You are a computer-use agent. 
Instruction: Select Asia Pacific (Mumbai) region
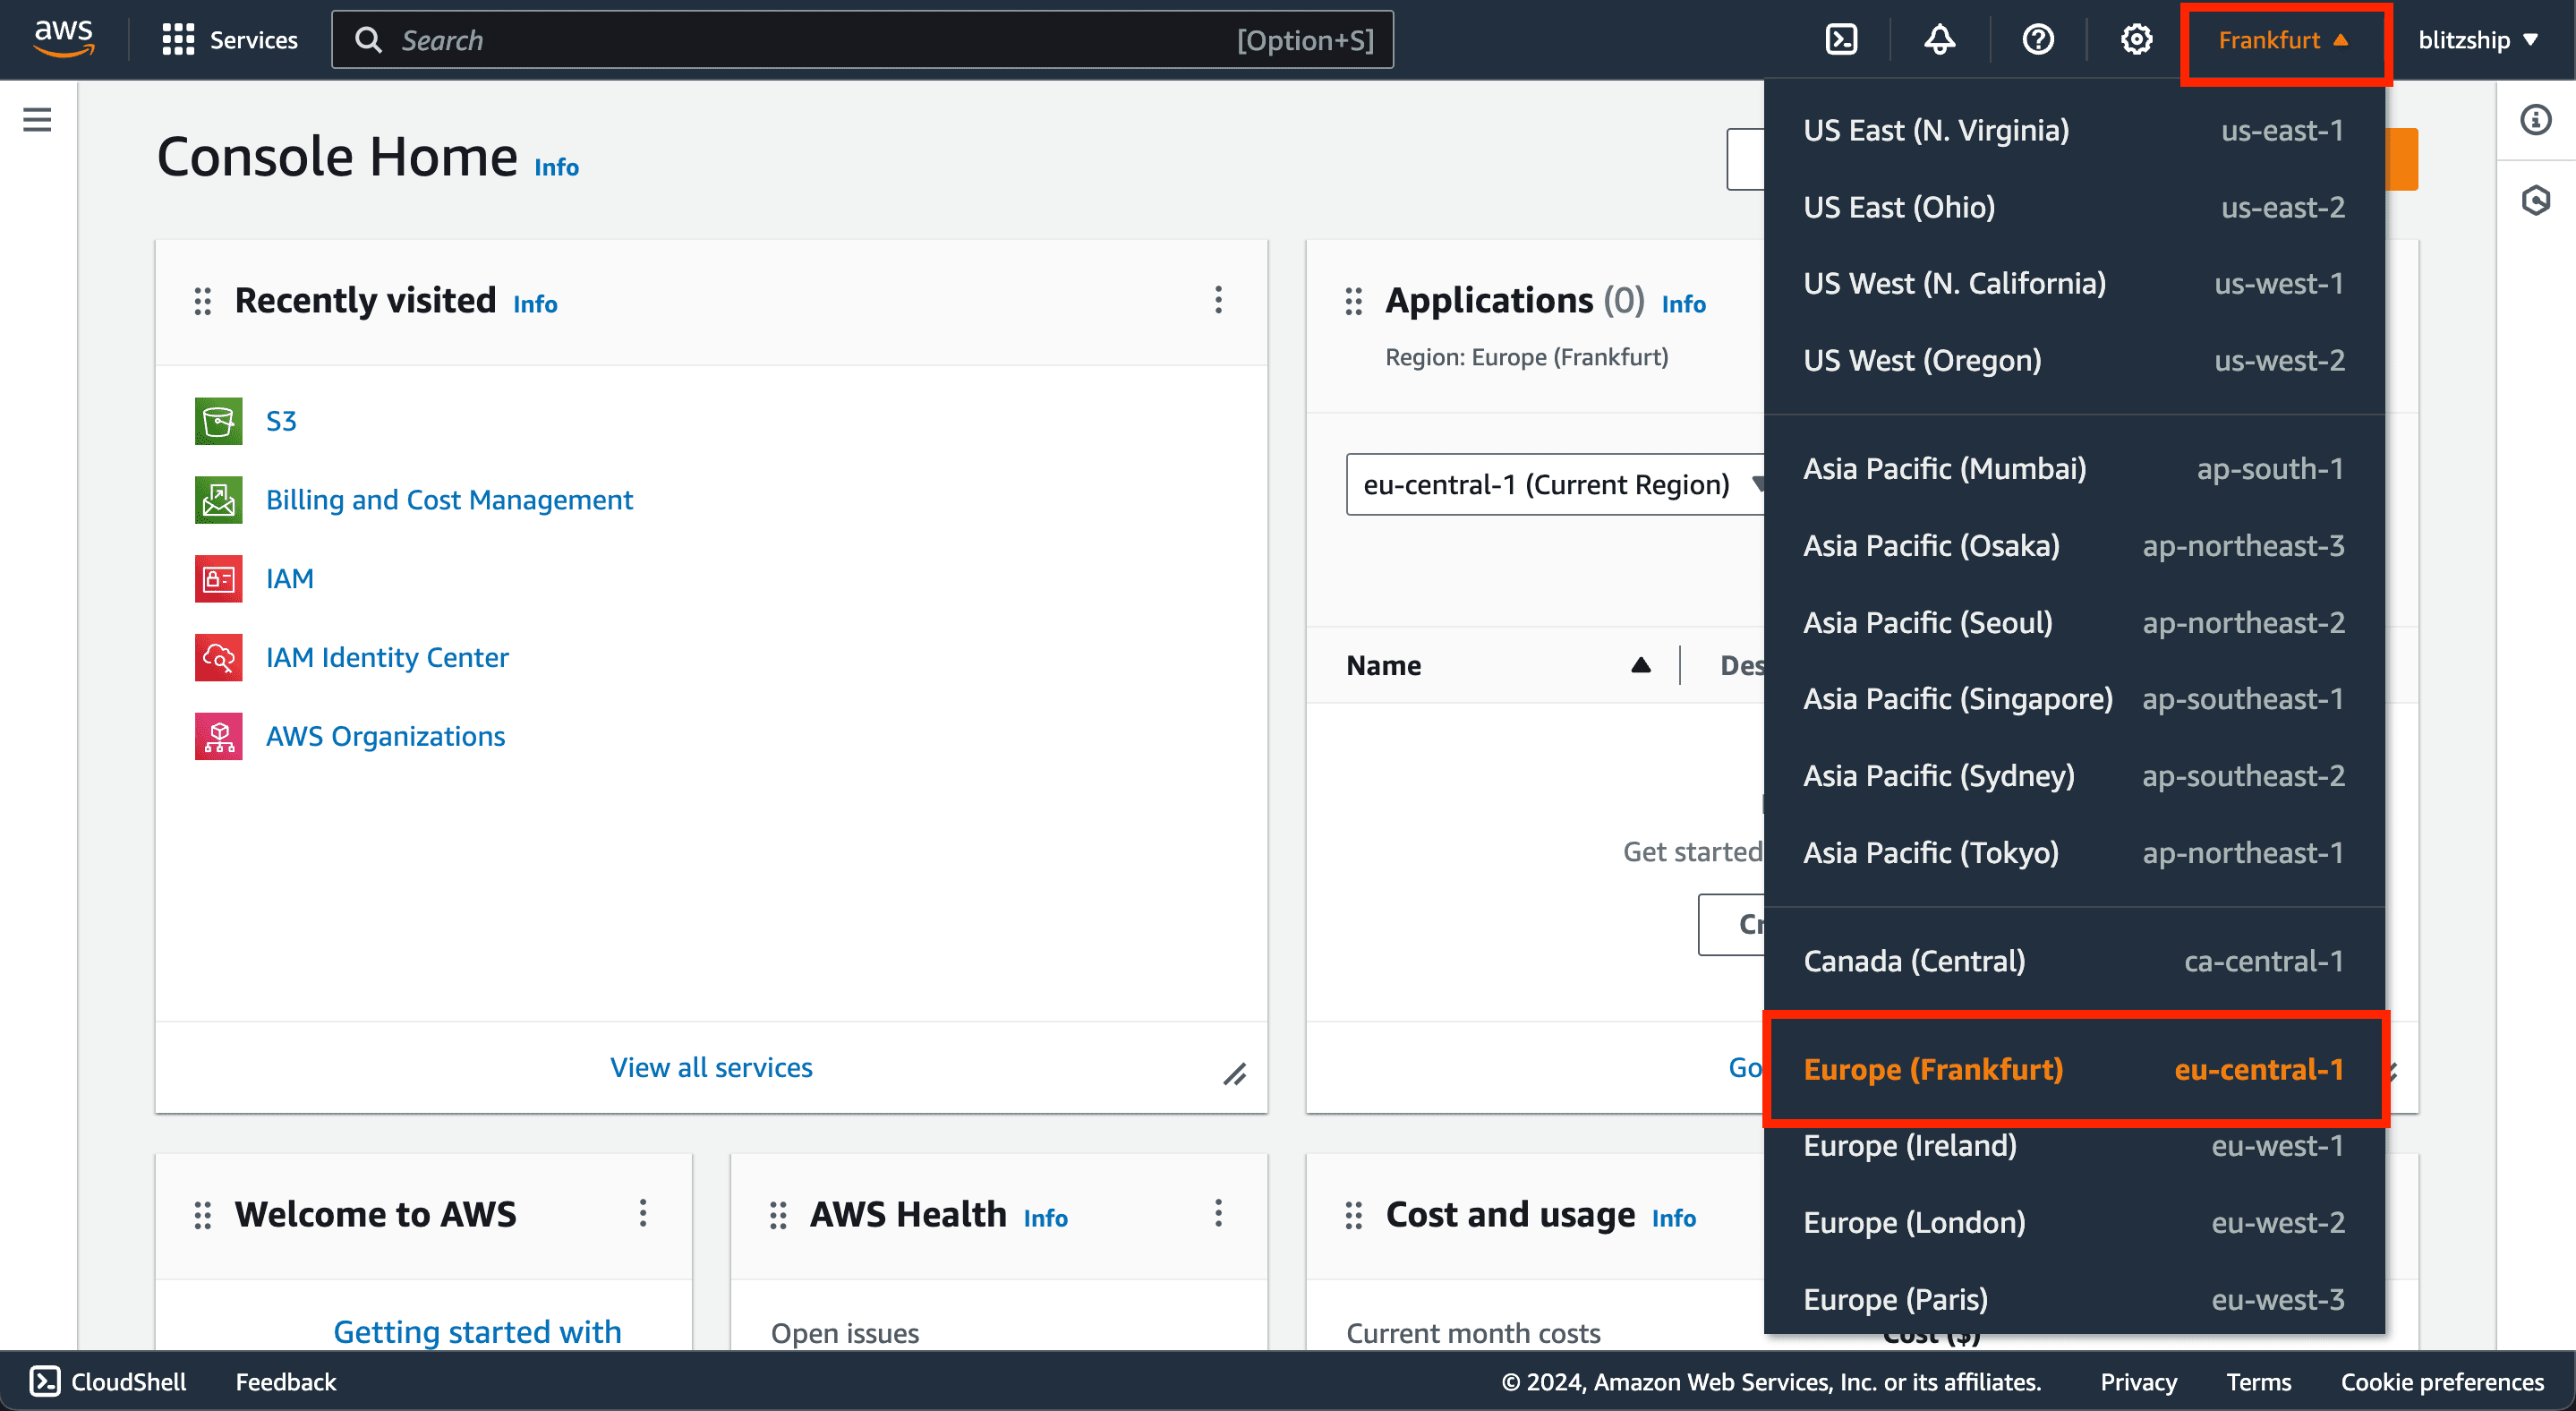pos(2074,469)
